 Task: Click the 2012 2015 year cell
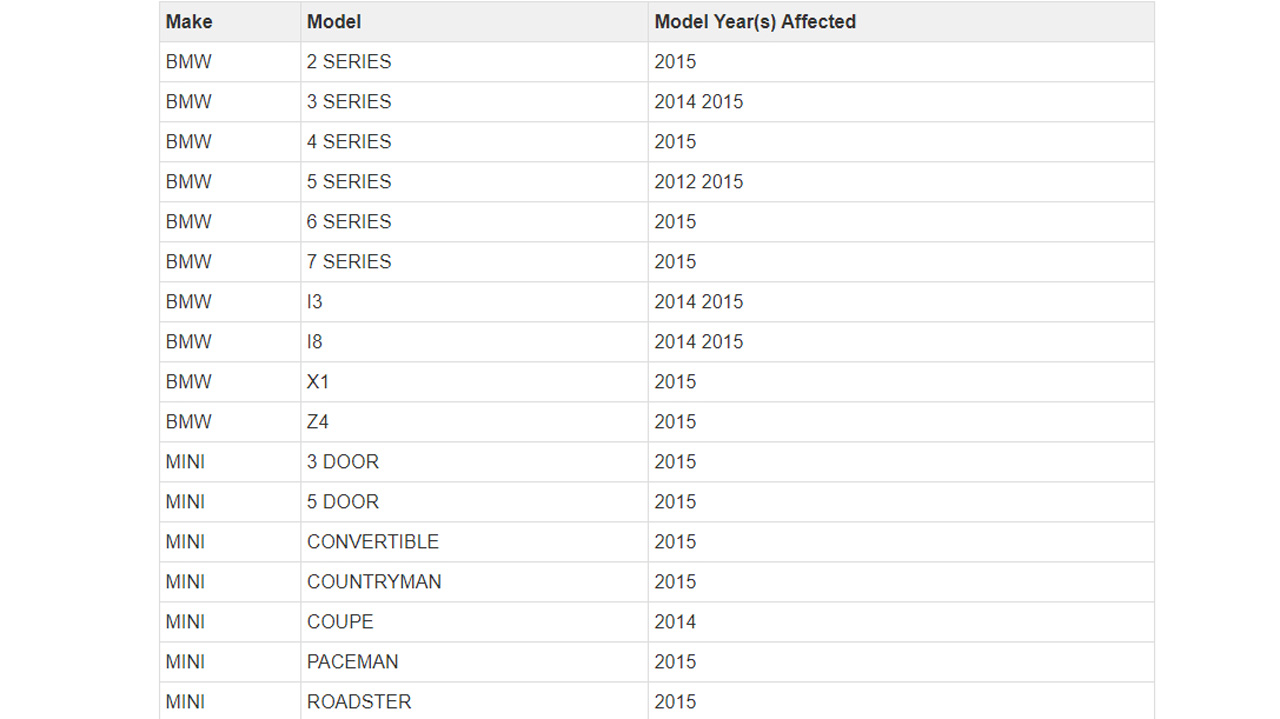[x=699, y=182]
